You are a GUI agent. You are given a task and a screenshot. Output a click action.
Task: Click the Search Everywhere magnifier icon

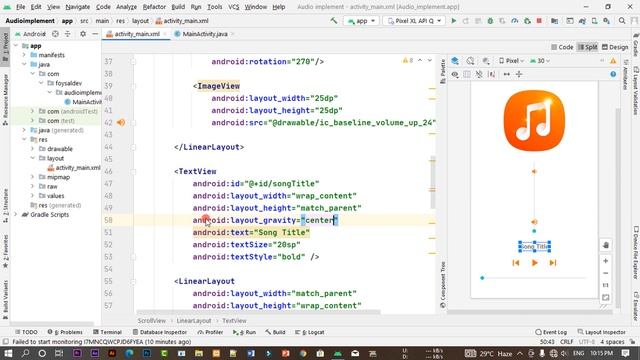tap(622, 21)
